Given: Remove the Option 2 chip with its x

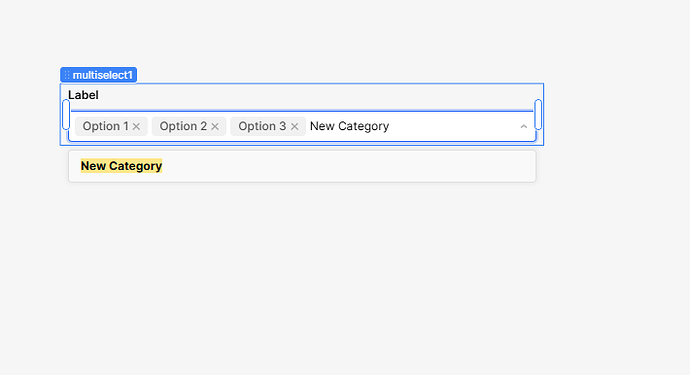Looking at the screenshot, I should 215,127.
